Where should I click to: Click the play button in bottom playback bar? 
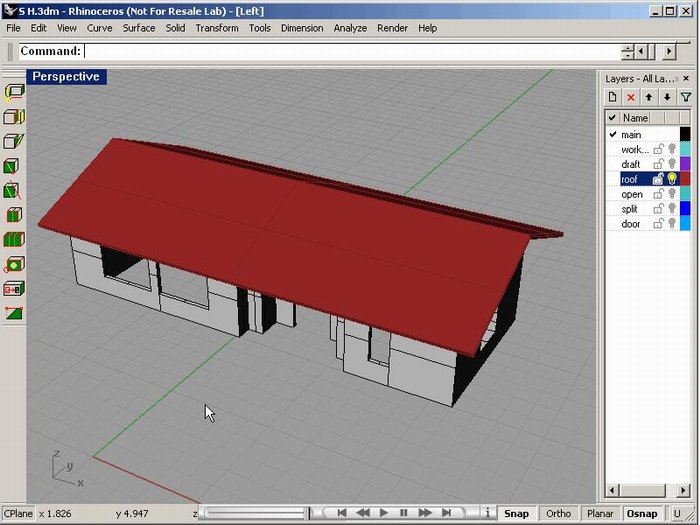click(x=384, y=513)
